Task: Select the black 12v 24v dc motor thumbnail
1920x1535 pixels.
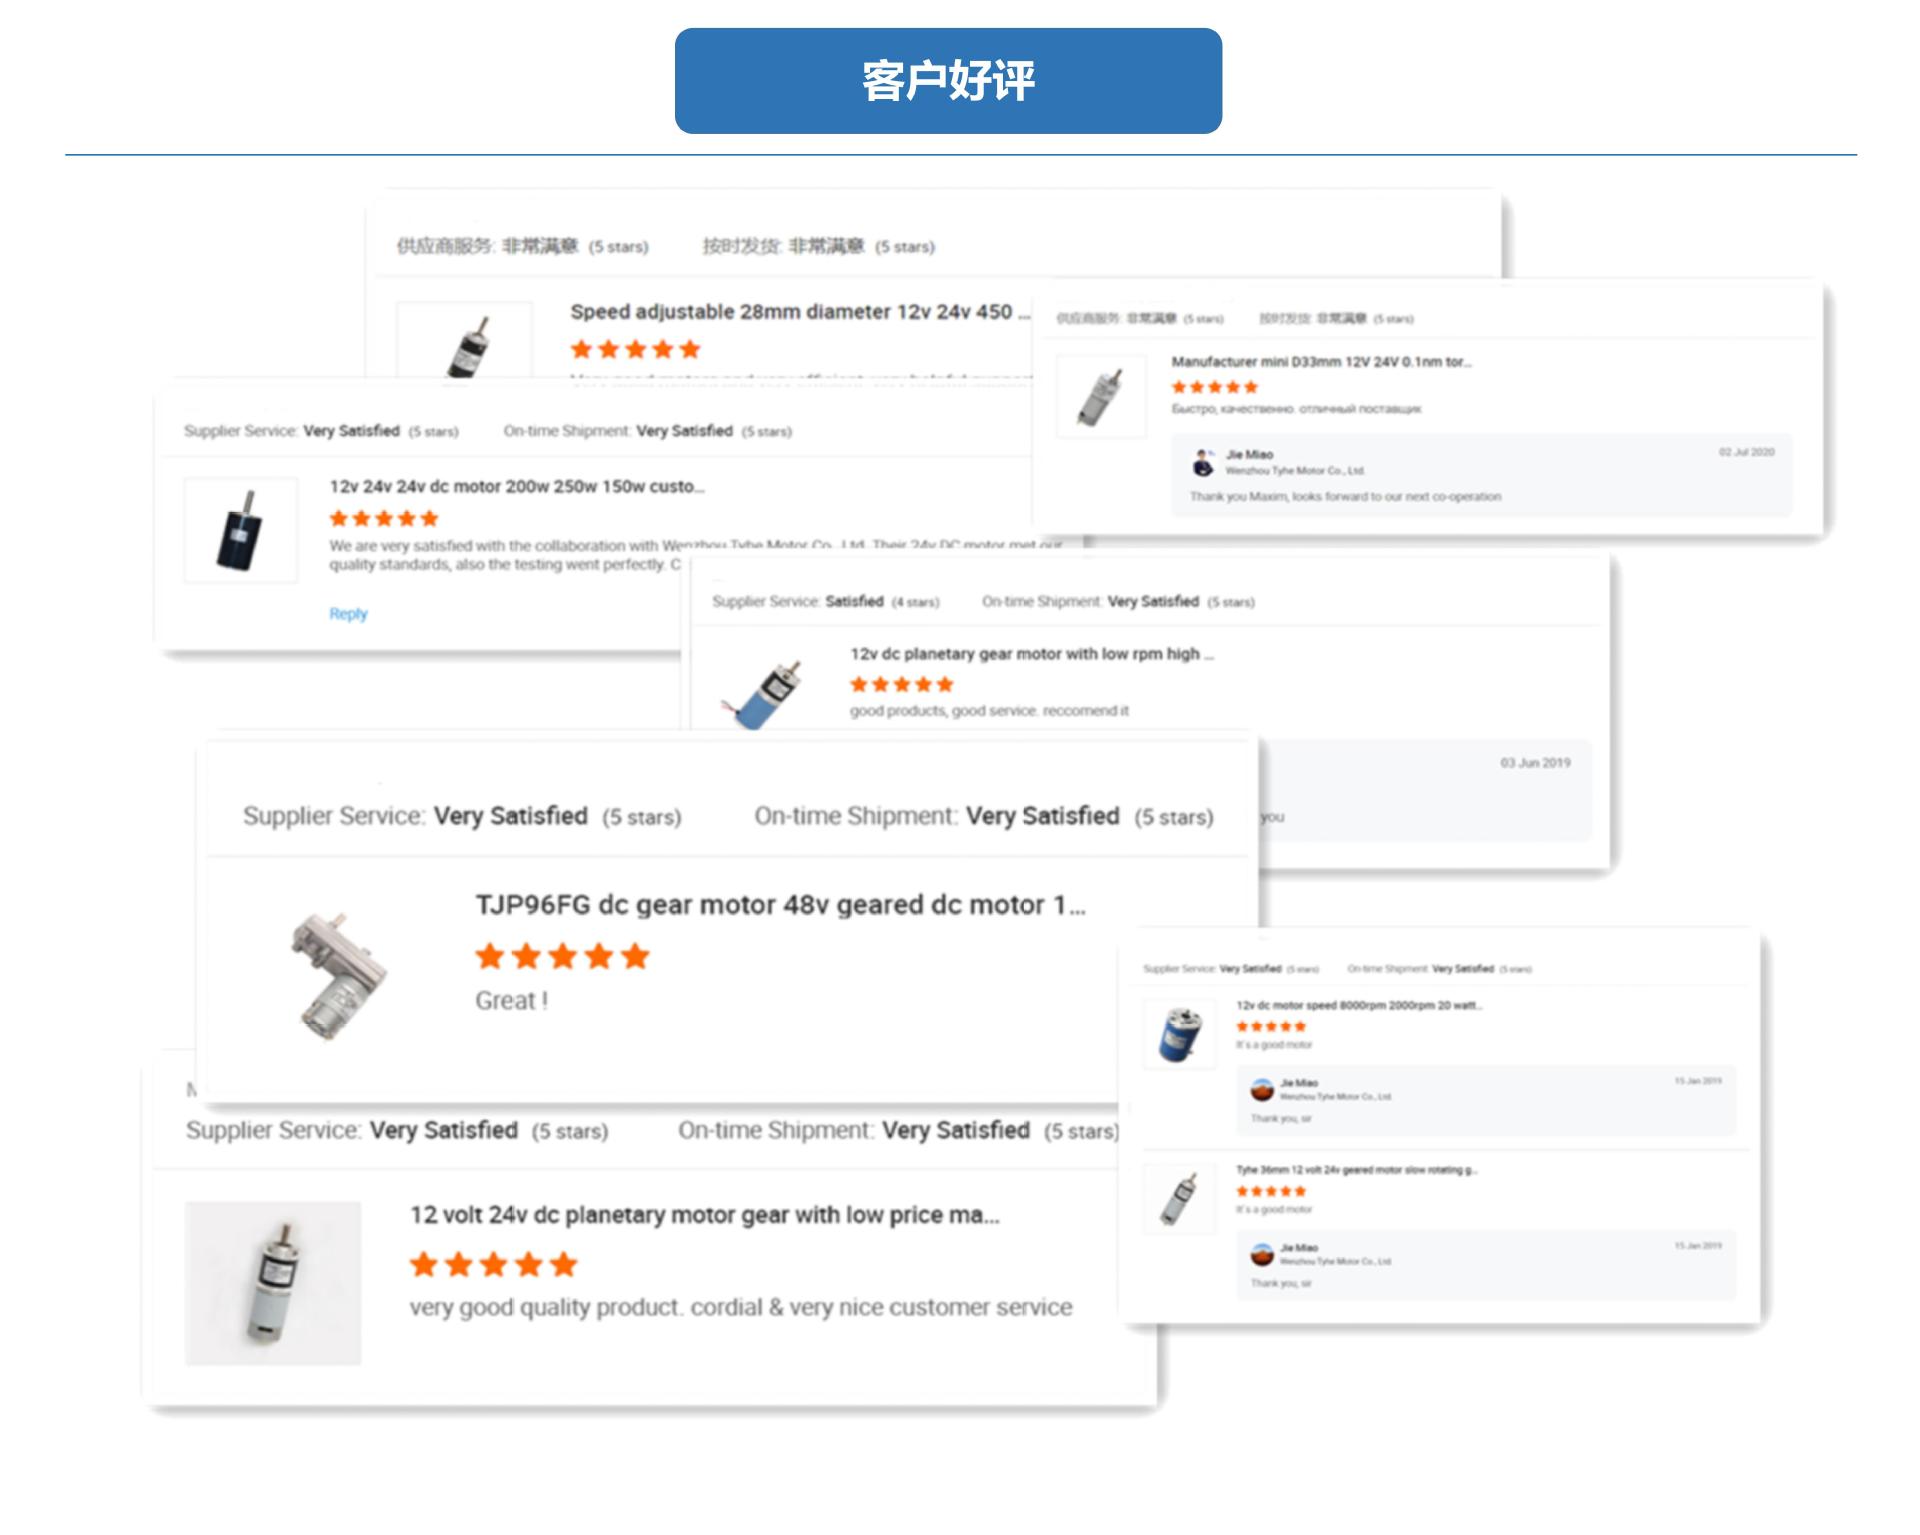Action: (241, 530)
